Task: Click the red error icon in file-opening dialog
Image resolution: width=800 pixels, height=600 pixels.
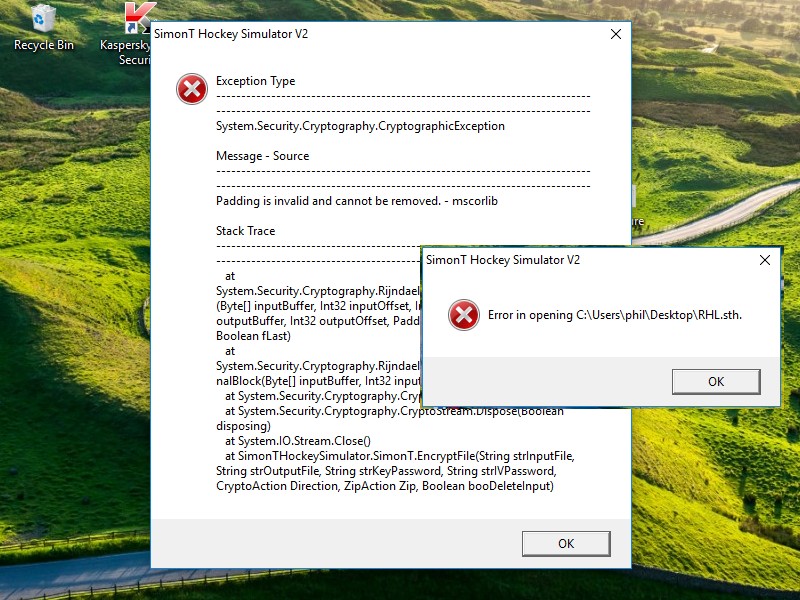Action: click(464, 315)
